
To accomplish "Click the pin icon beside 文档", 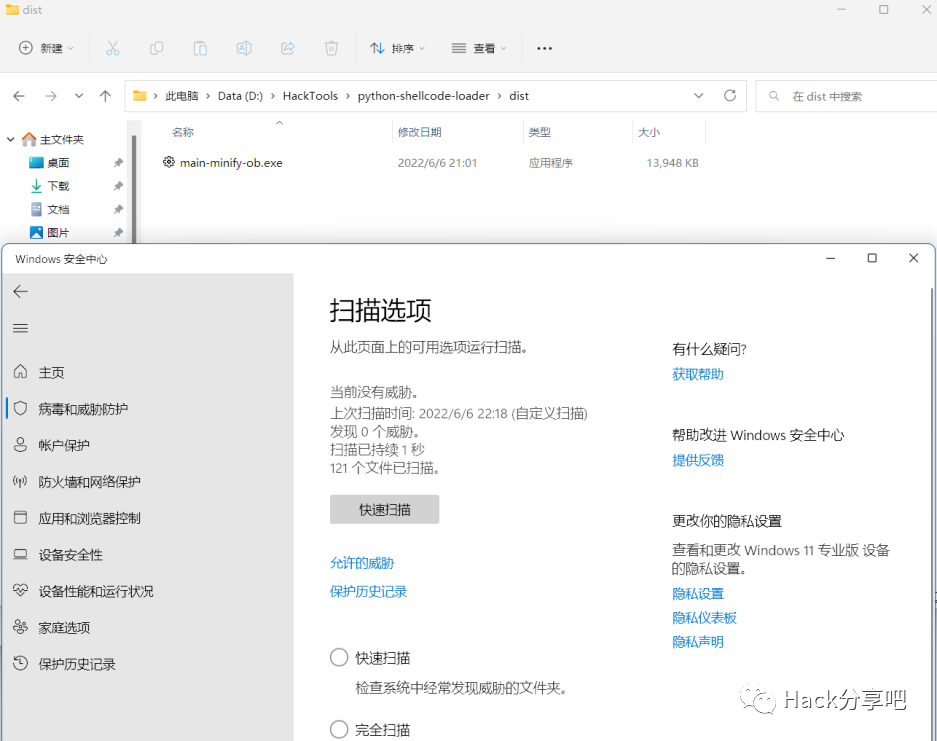I will click(118, 209).
